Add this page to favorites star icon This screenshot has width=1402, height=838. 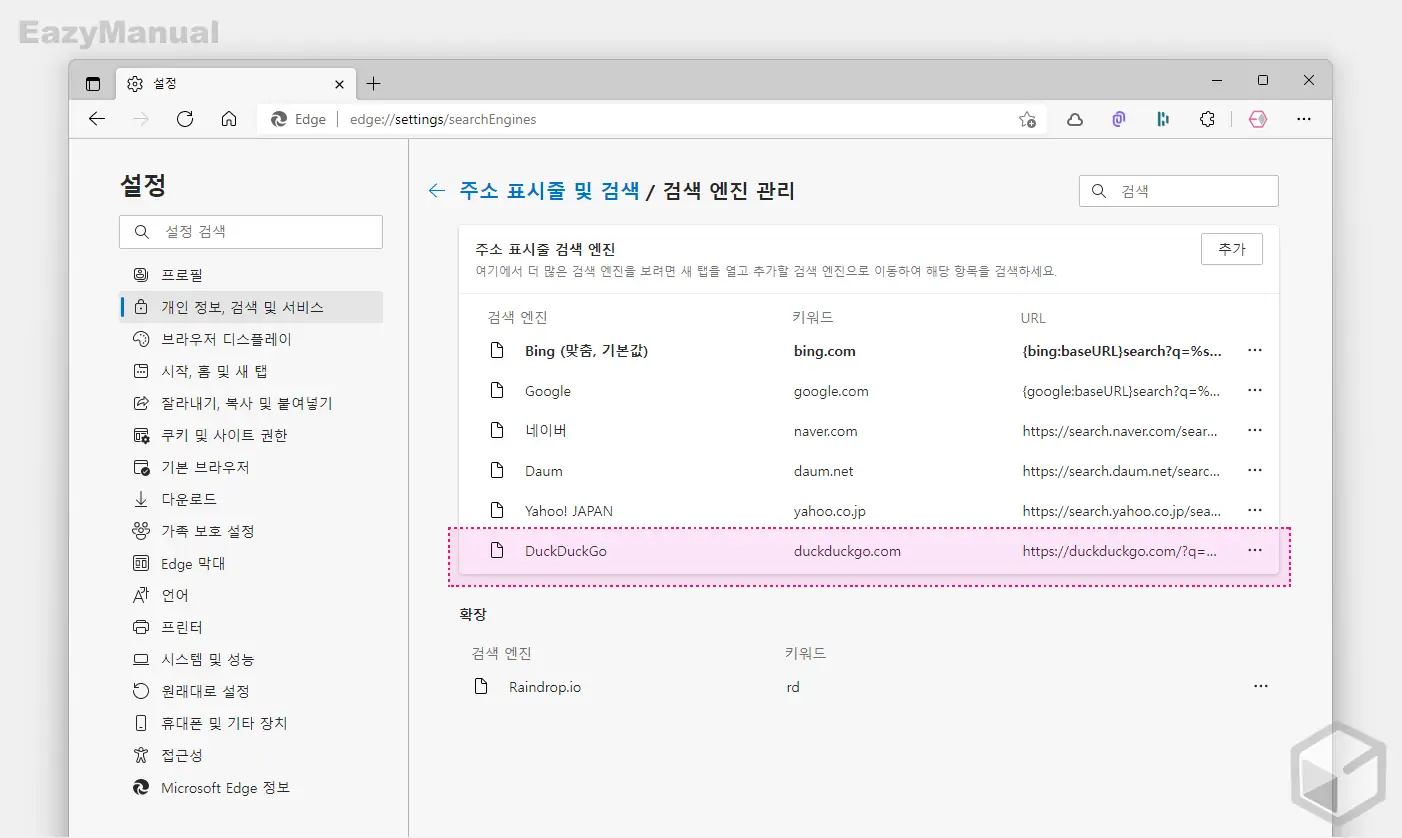[1027, 119]
